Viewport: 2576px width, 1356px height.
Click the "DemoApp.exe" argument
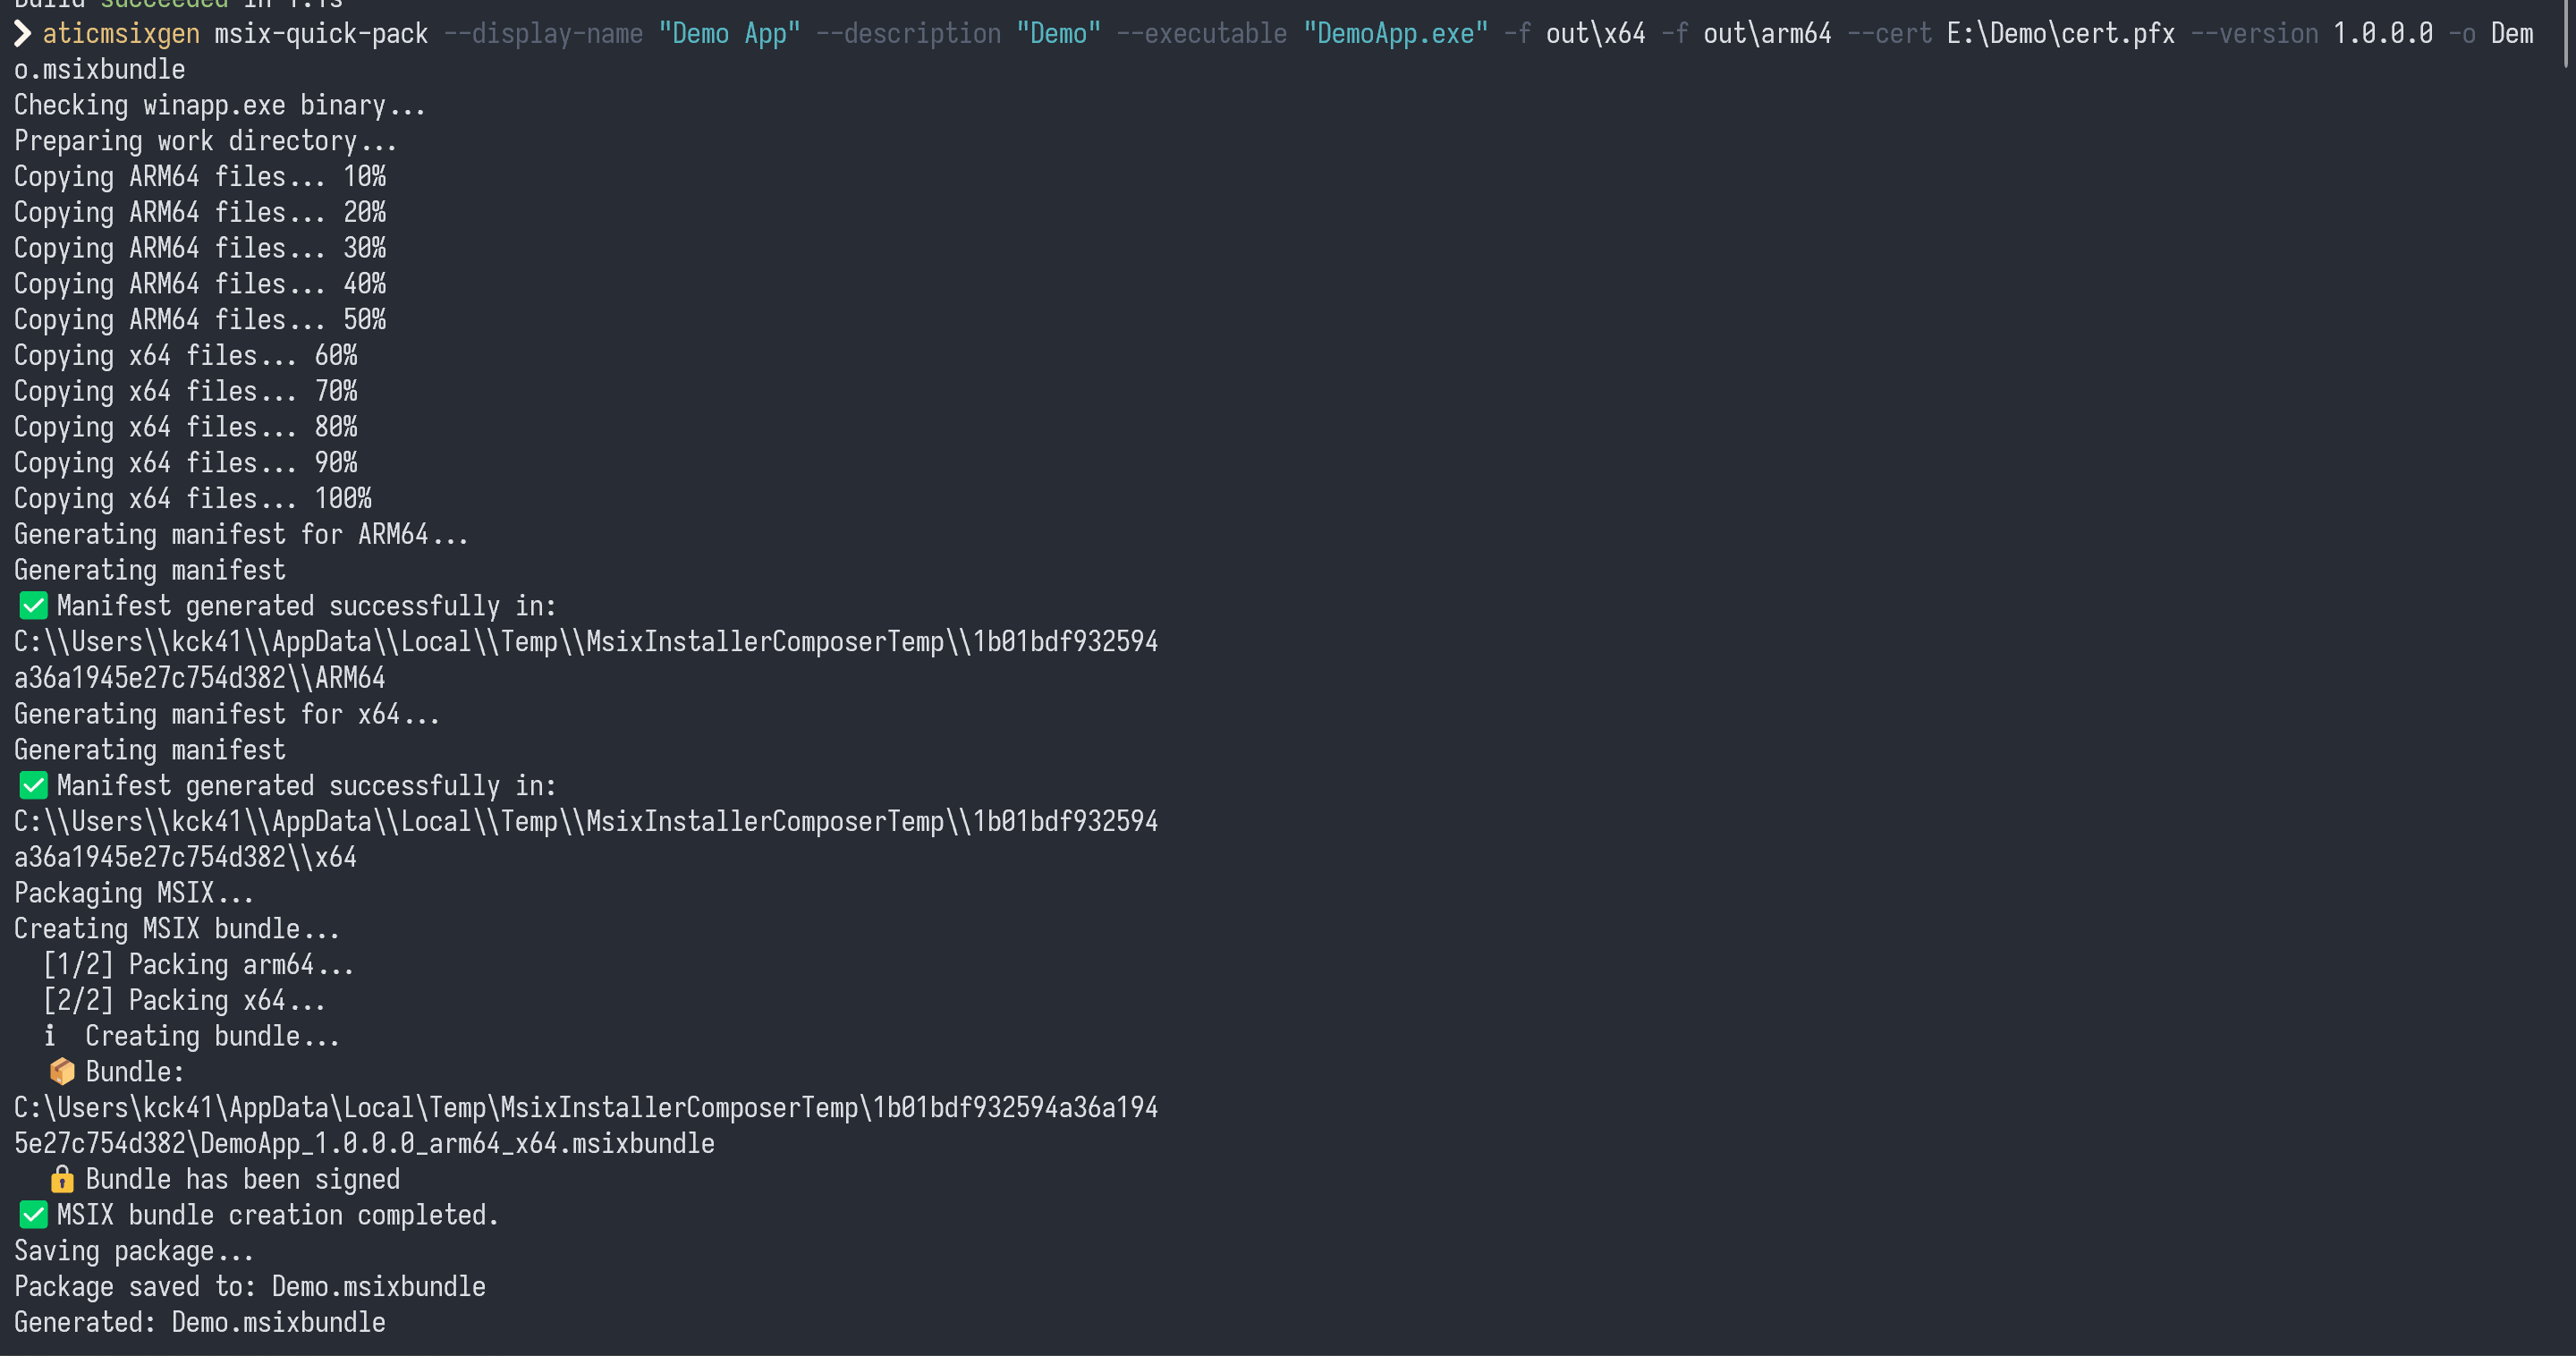tap(1395, 34)
